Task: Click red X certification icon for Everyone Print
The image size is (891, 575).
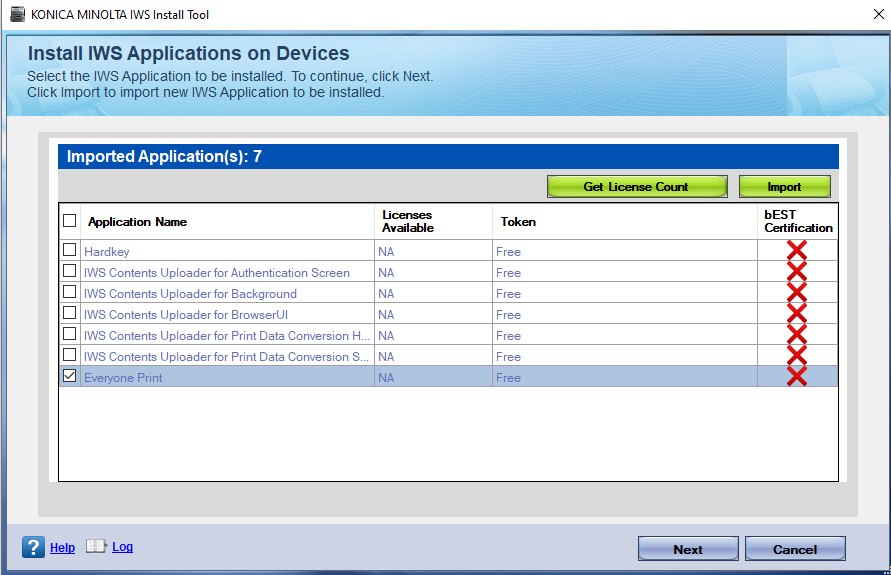Action: coord(796,376)
